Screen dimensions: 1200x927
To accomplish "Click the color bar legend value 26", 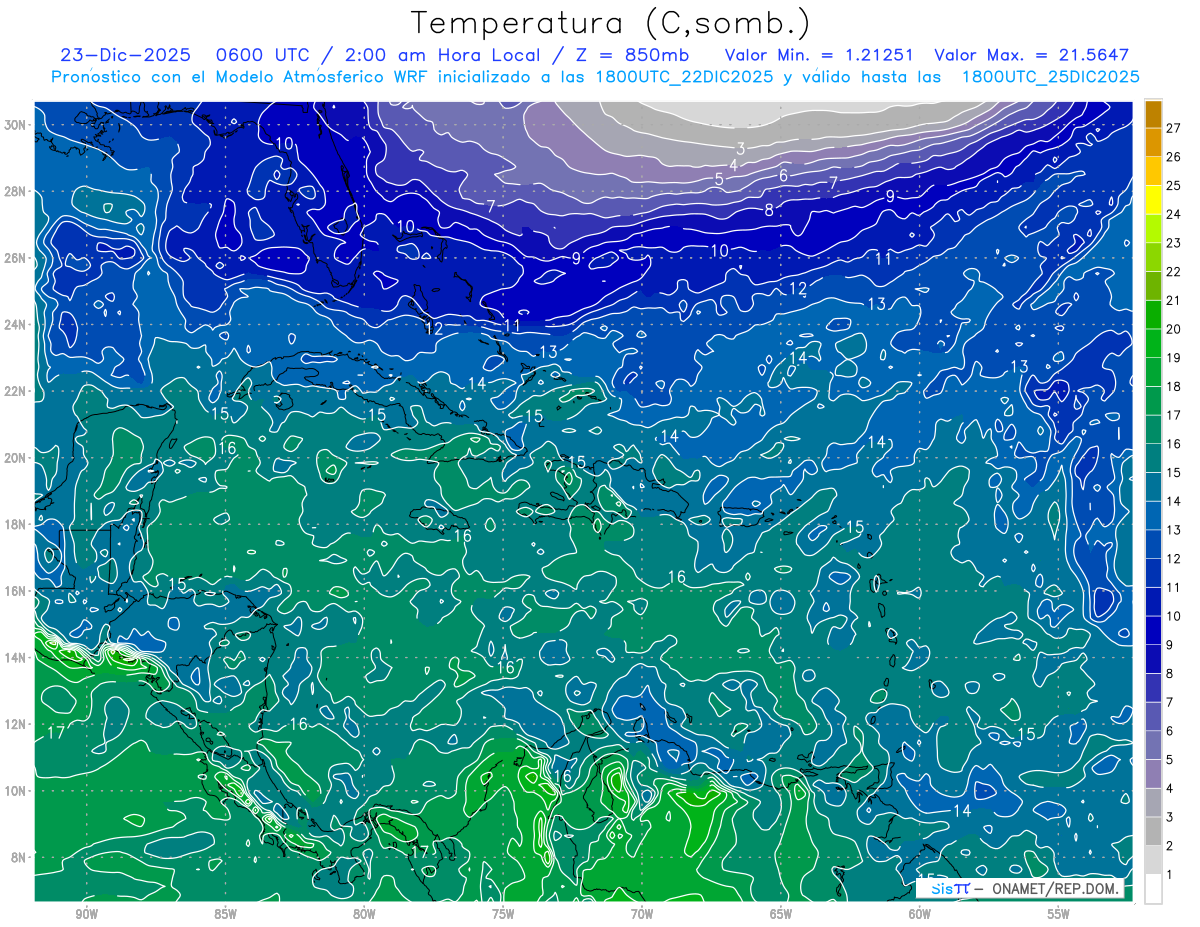I will click(1173, 156).
